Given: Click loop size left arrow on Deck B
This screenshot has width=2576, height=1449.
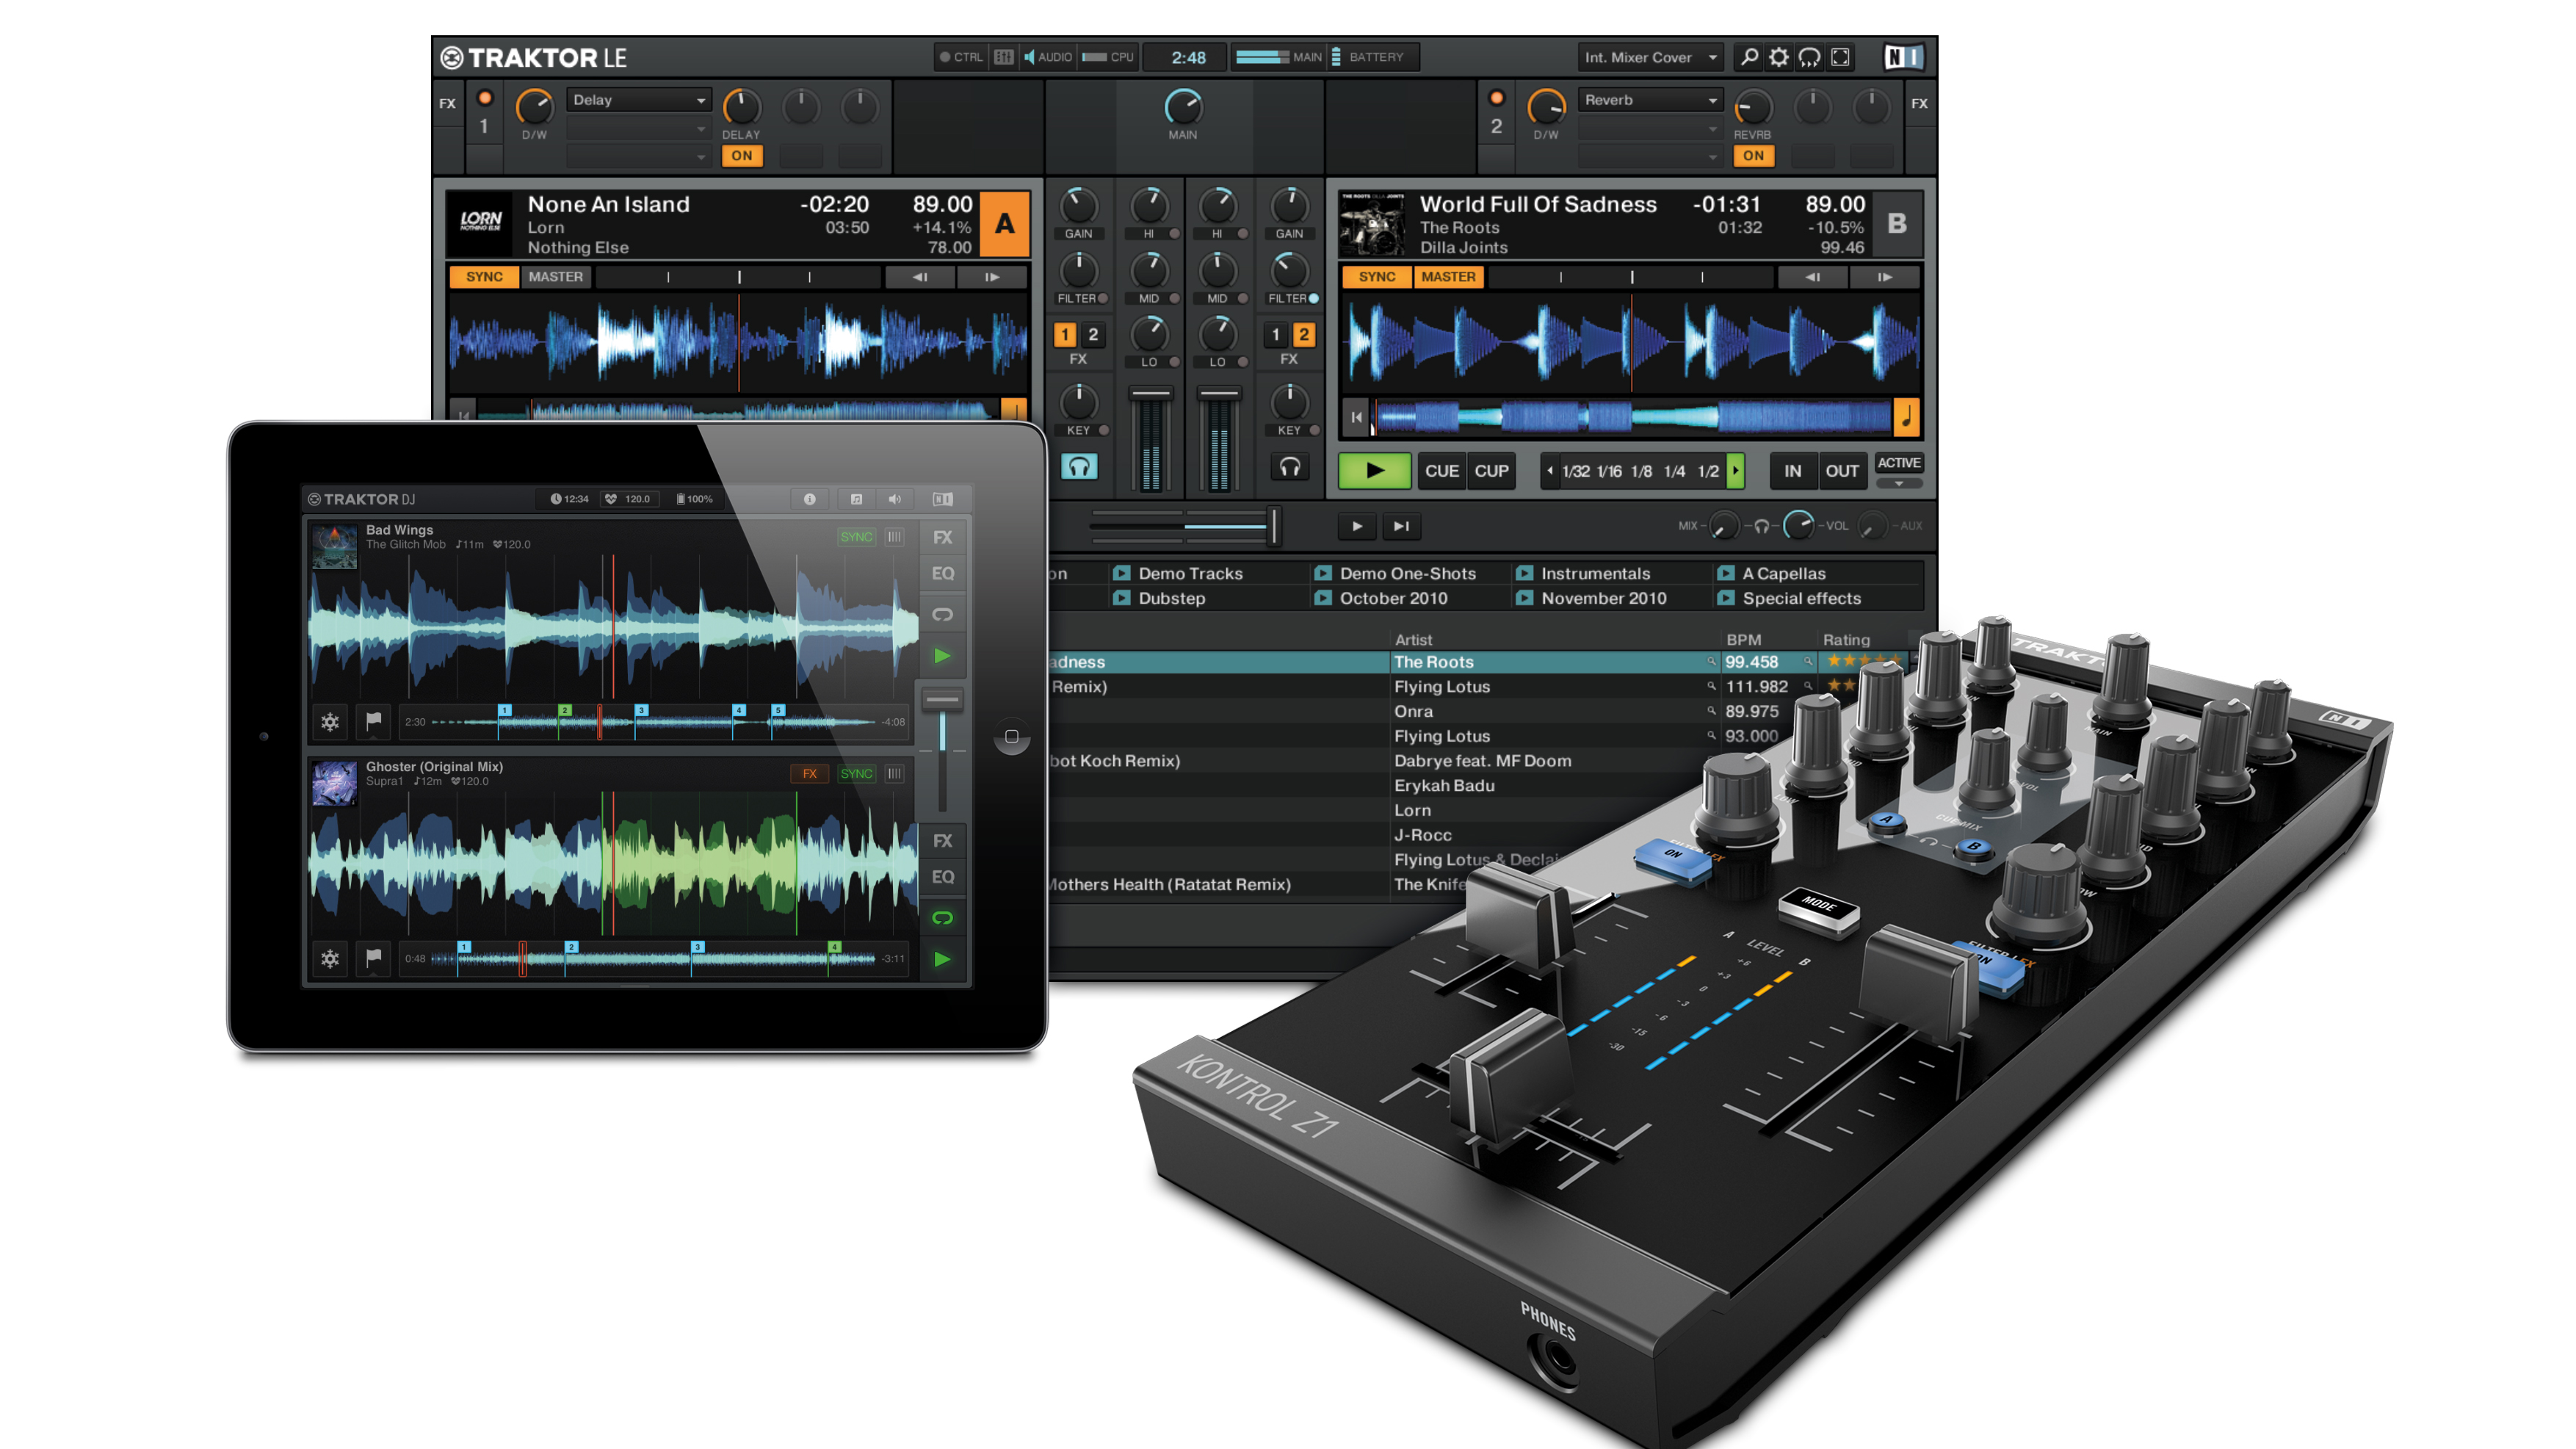Looking at the screenshot, I should pos(1550,471).
